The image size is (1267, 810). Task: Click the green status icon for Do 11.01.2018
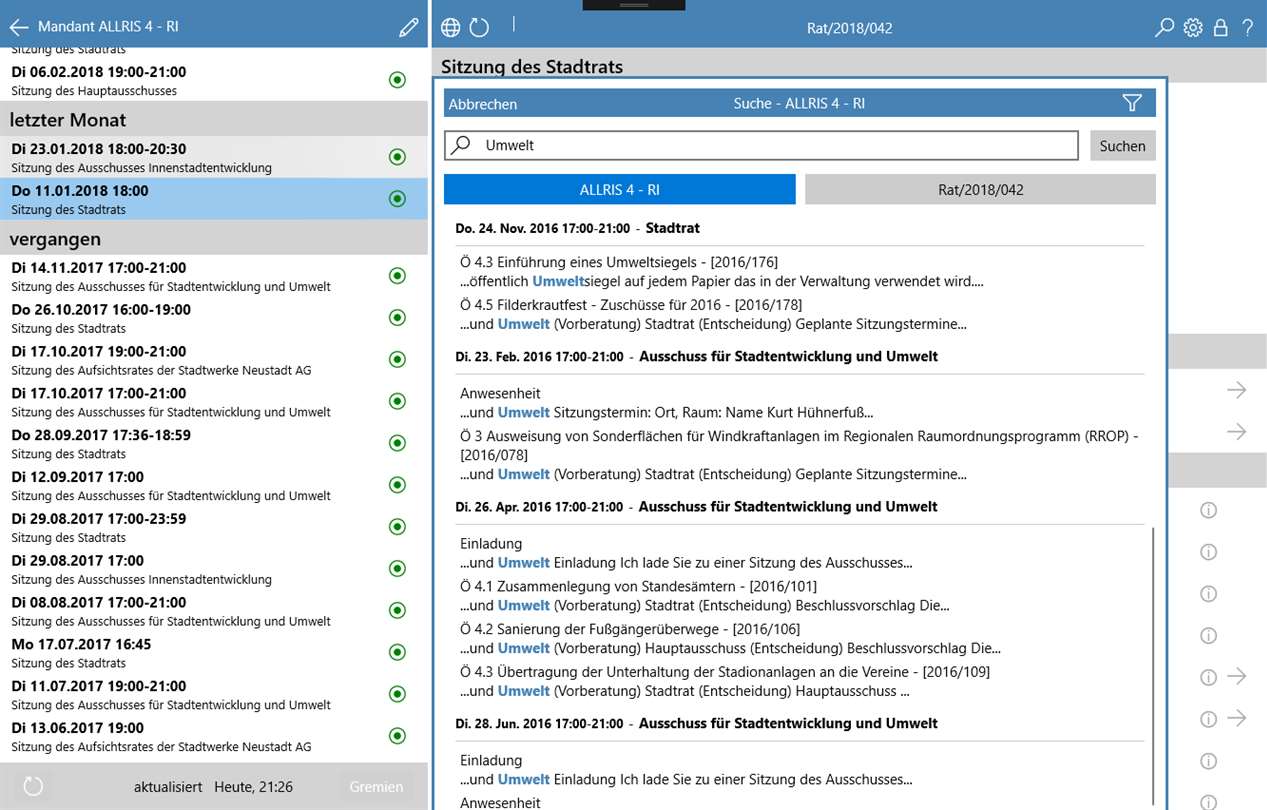(x=397, y=199)
